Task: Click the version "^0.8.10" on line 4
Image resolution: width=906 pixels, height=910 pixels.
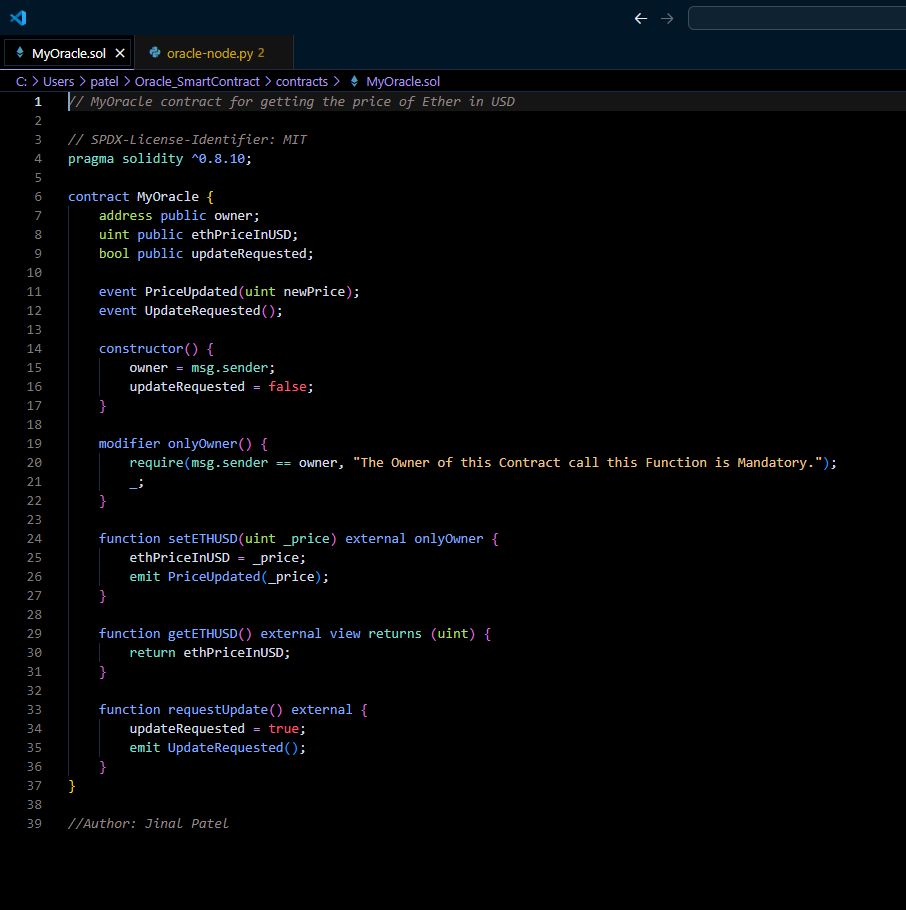Action: click(218, 159)
